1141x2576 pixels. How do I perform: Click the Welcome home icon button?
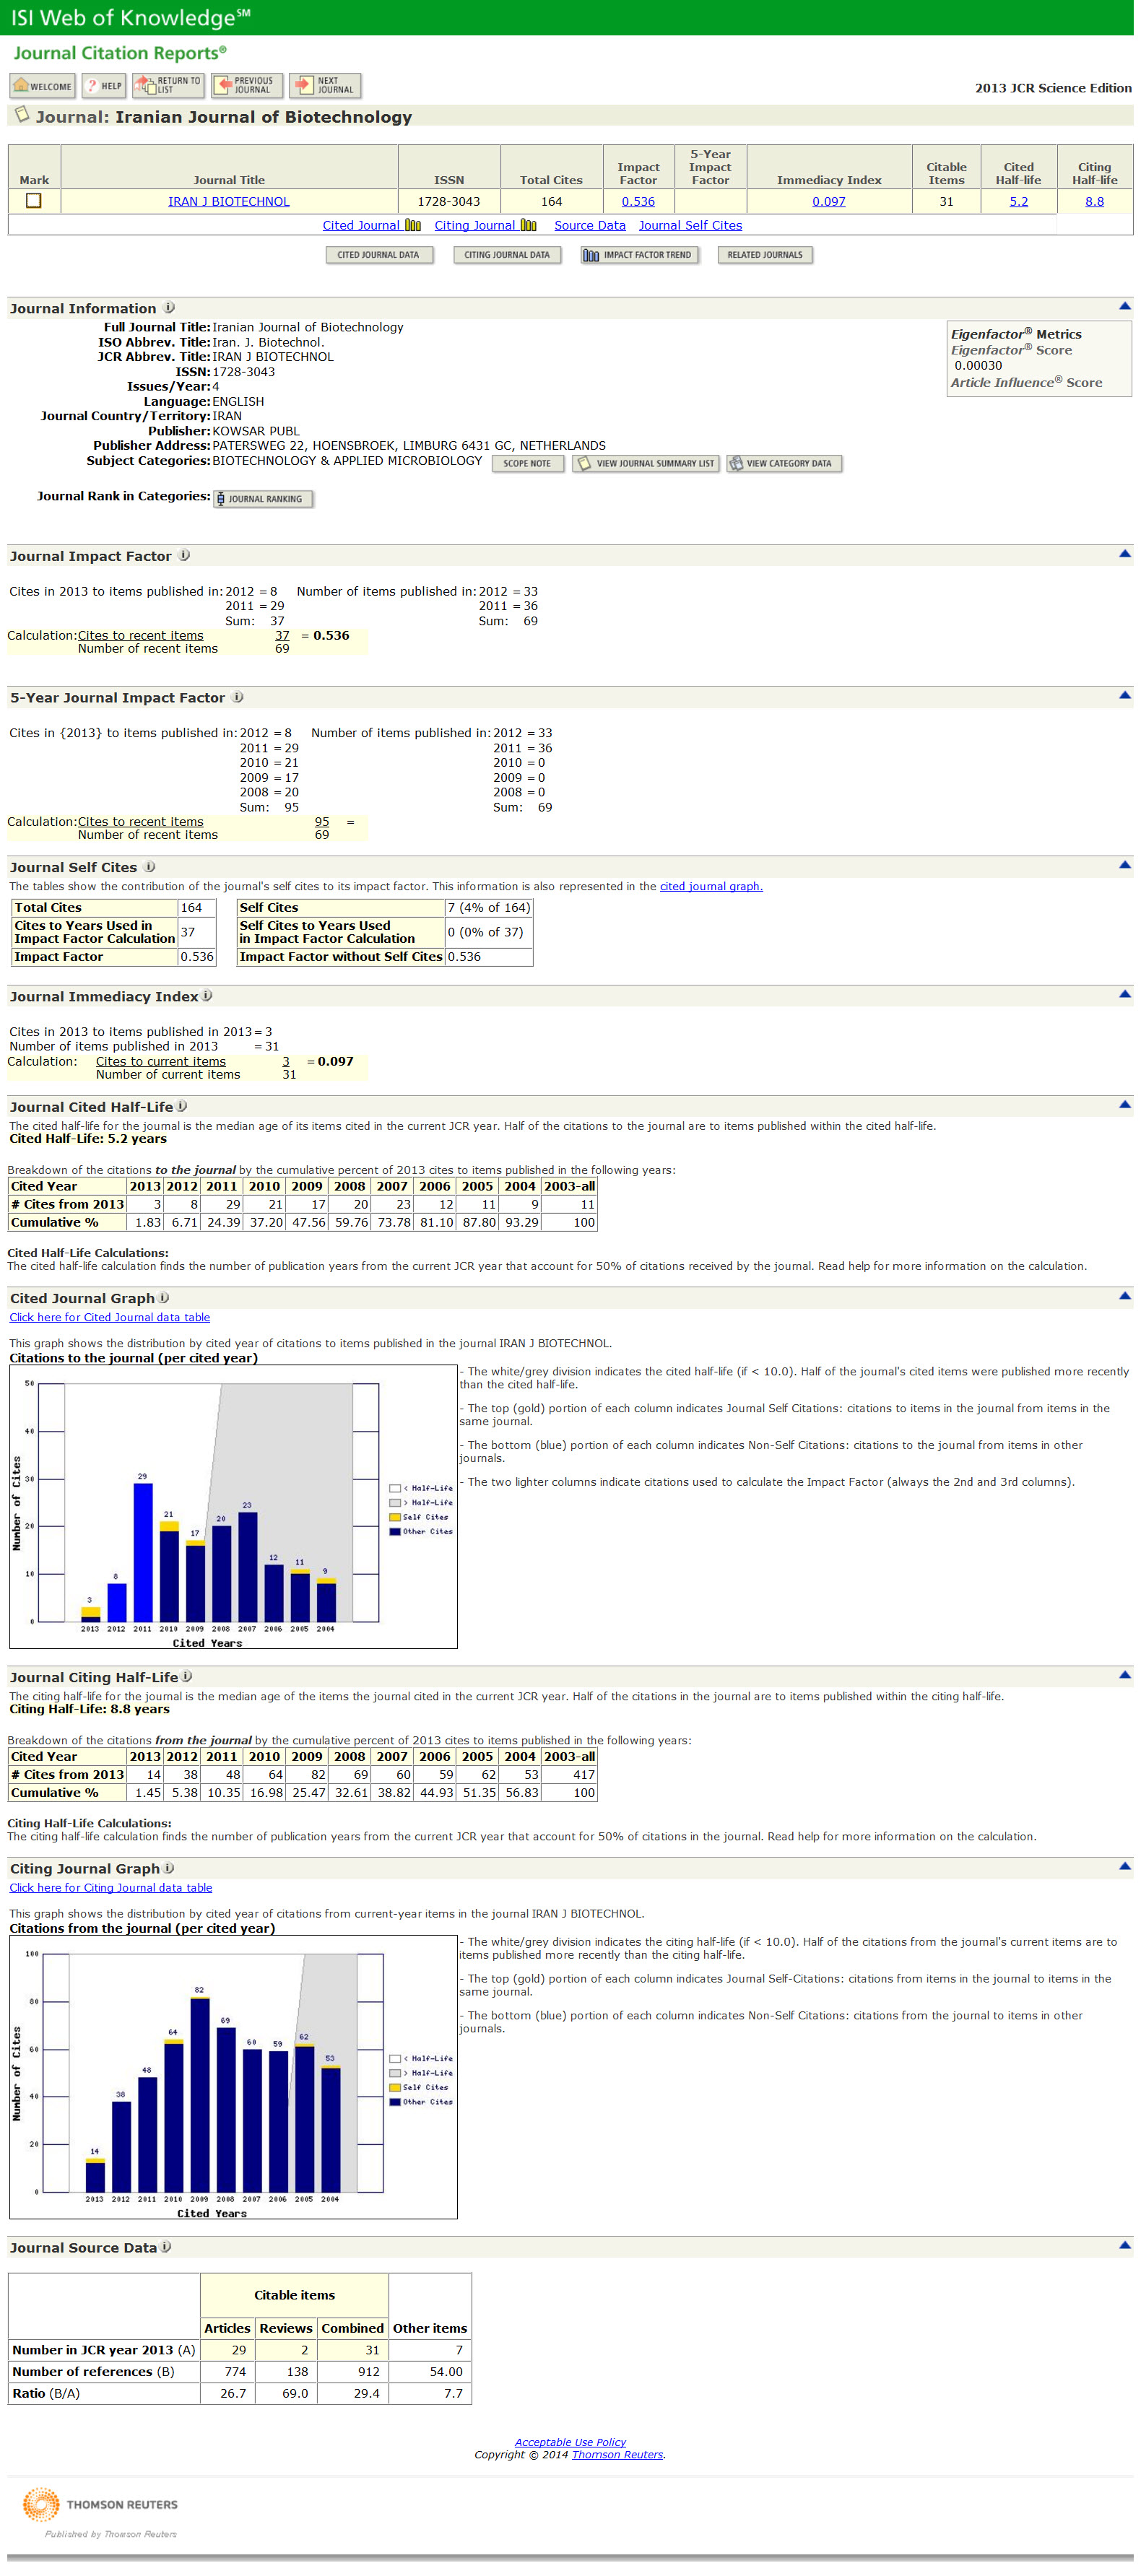[x=42, y=86]
